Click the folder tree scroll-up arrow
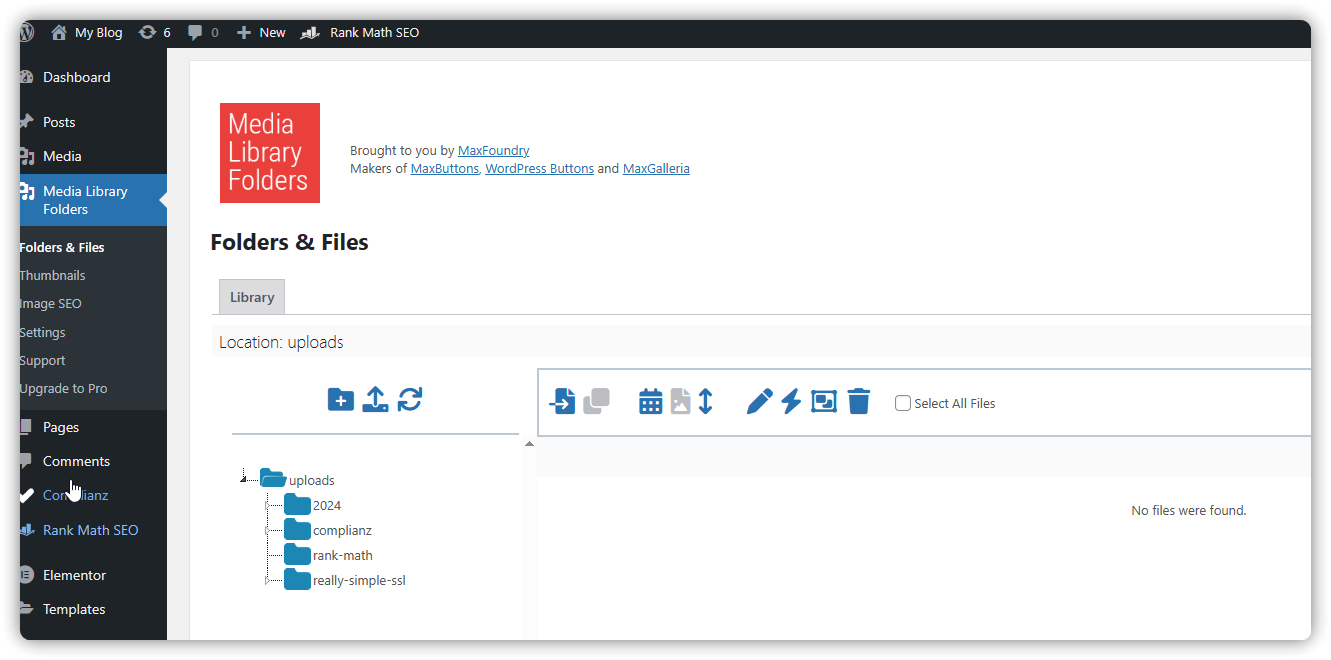 click(529, 444)
